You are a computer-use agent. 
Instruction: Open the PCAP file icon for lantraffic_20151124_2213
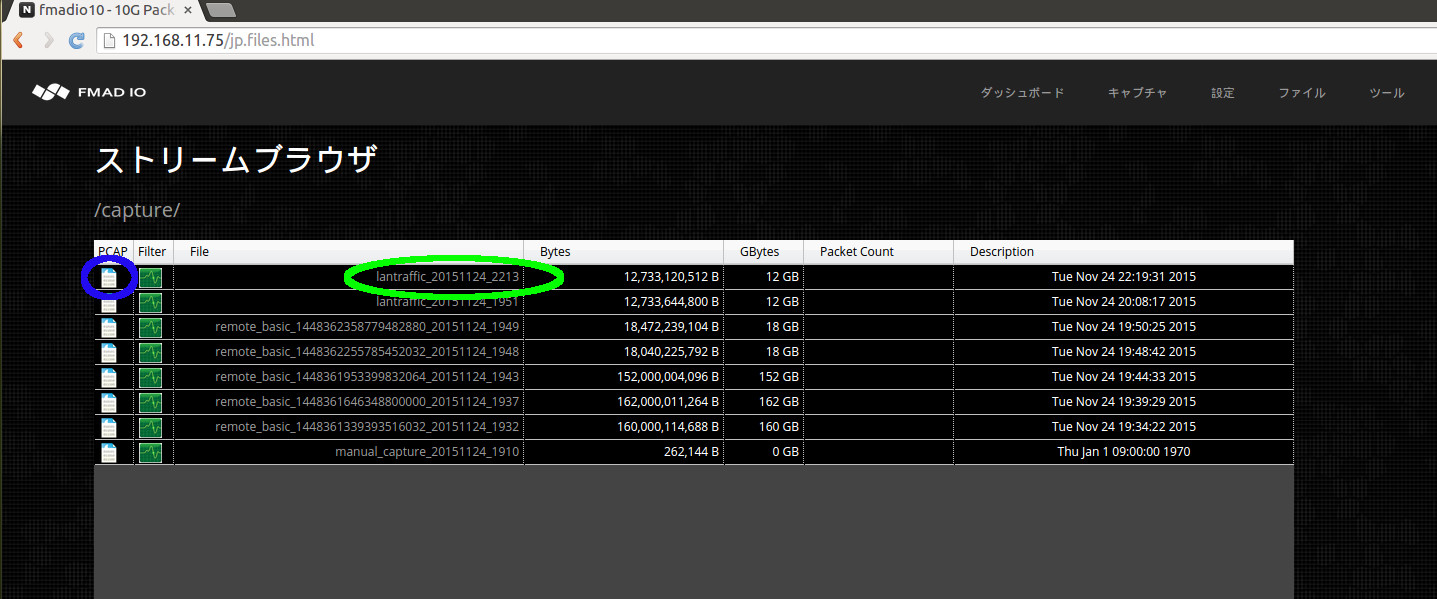[x=108, y=277]
